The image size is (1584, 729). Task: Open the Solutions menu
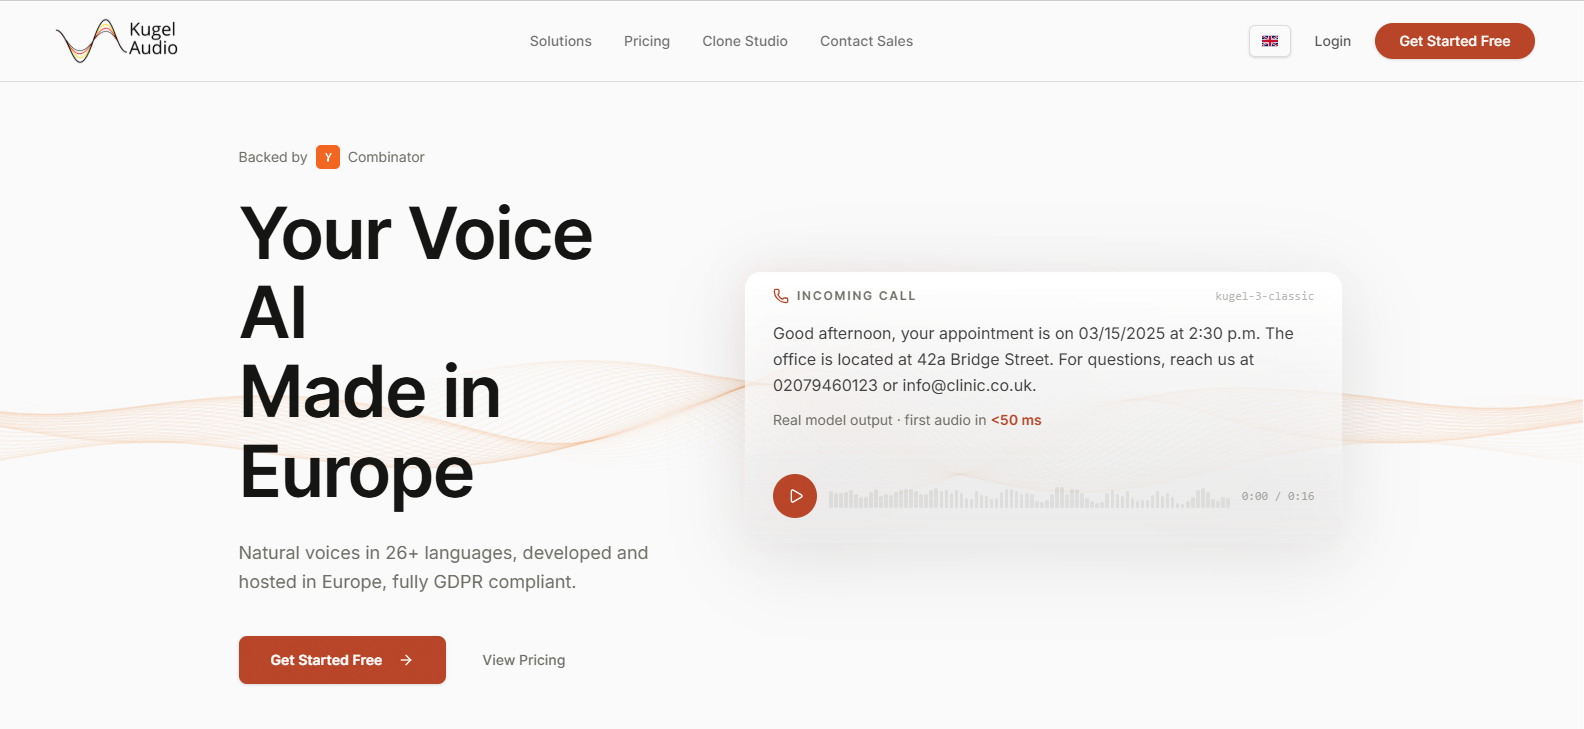560,41
